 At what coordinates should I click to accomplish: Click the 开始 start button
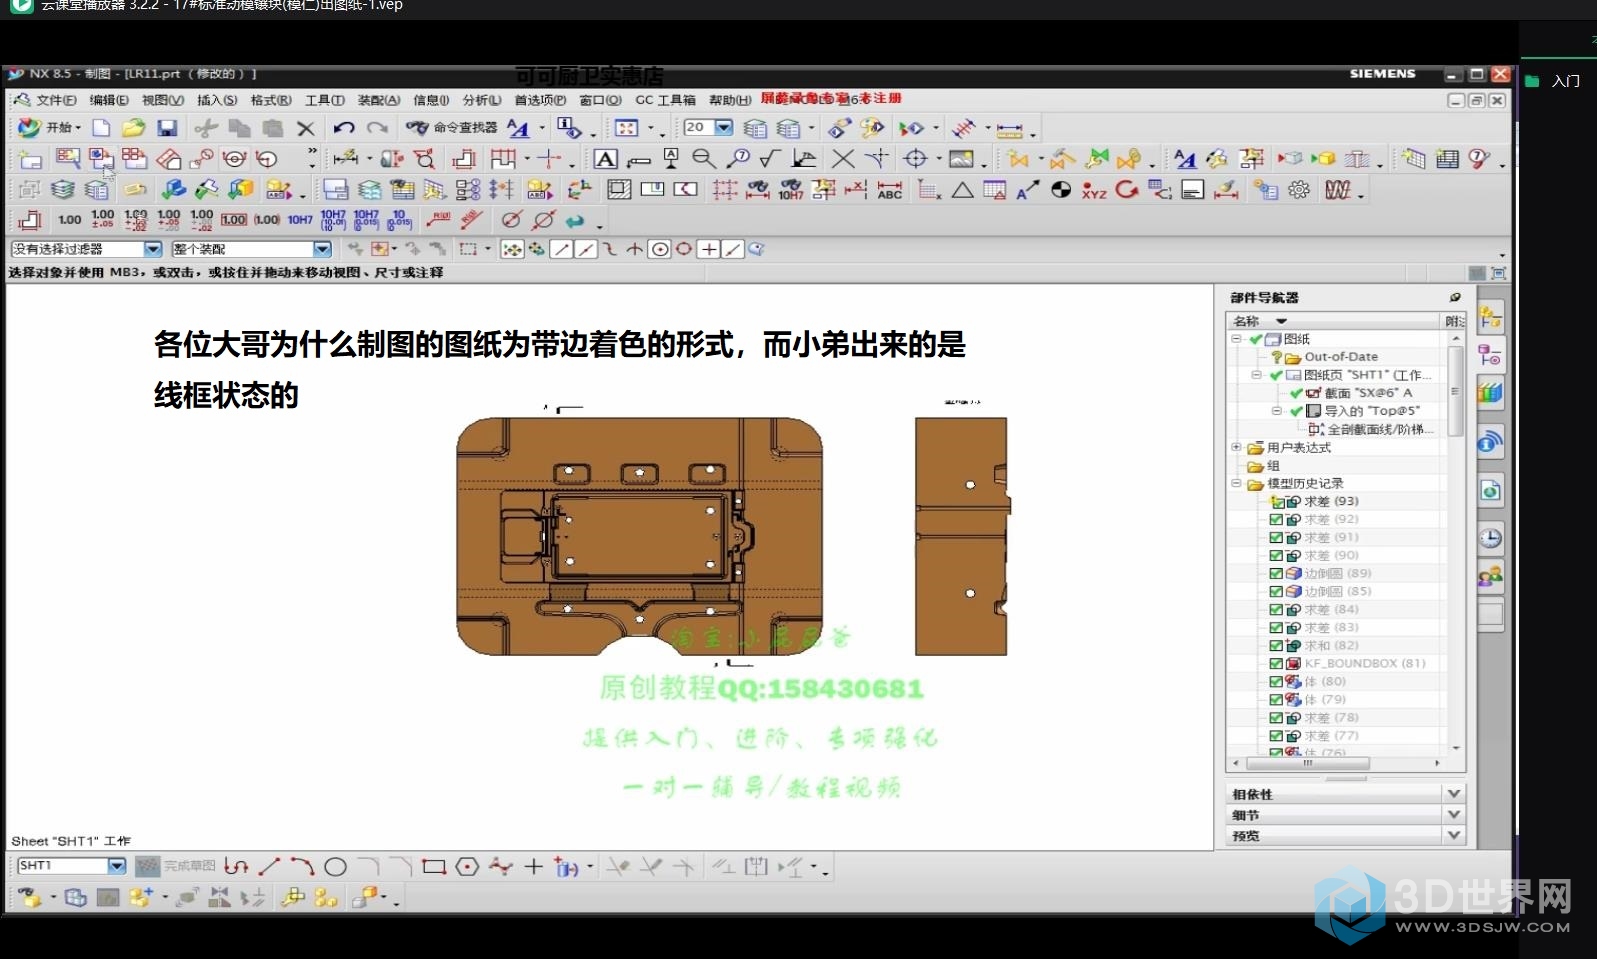click(x=49, y=128)
